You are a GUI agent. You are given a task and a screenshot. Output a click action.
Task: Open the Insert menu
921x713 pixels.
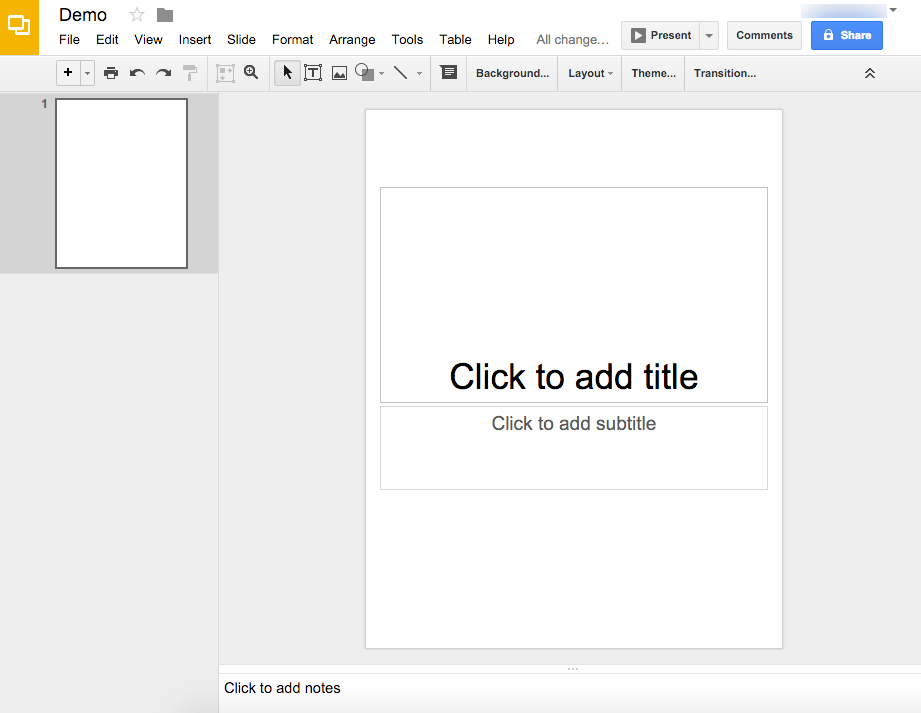194,39
